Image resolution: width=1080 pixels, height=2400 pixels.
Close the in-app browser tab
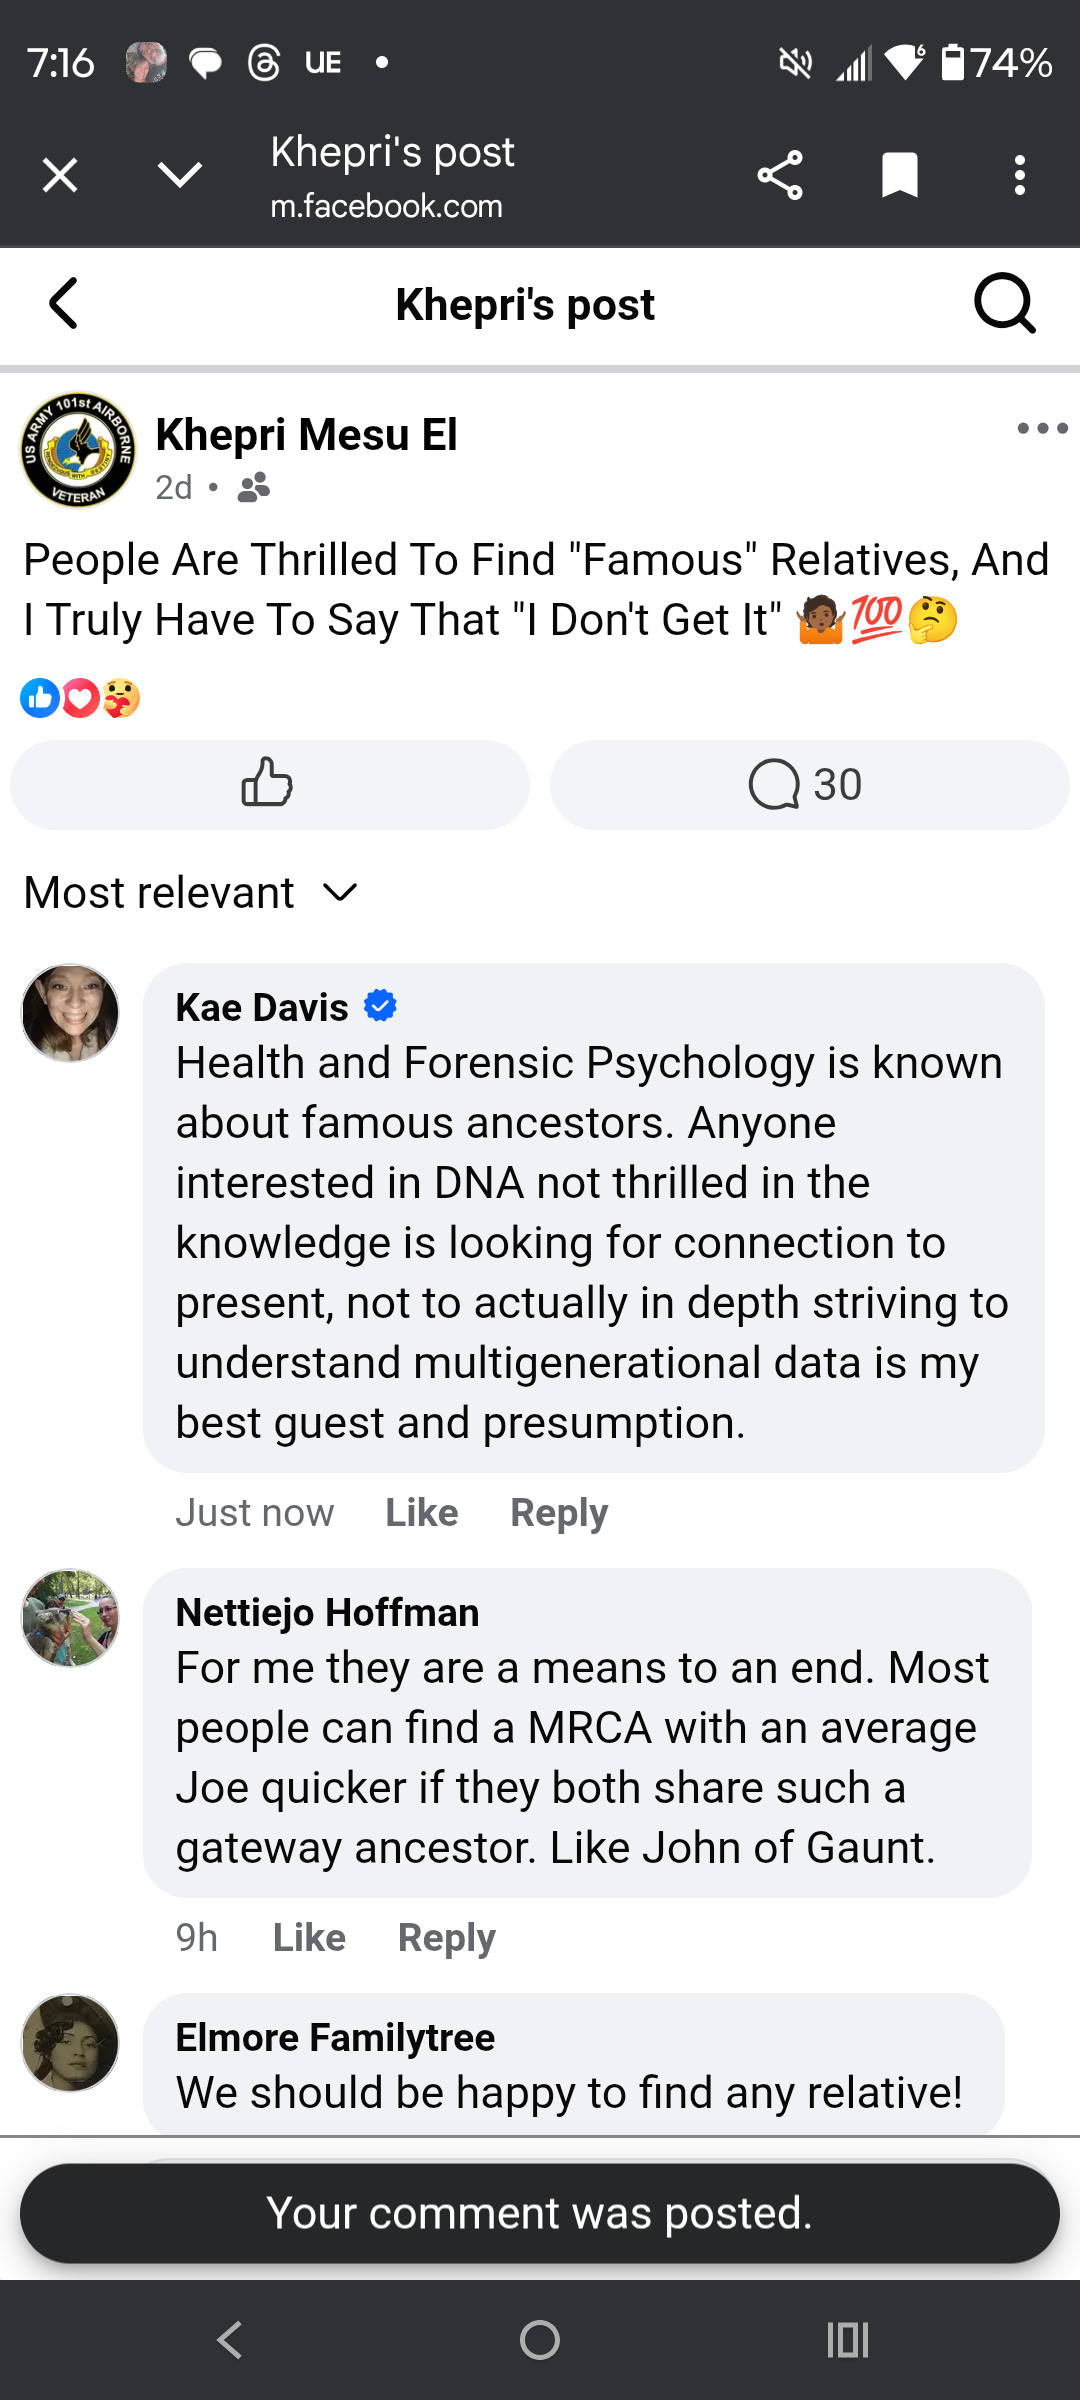tap(60, 176)
